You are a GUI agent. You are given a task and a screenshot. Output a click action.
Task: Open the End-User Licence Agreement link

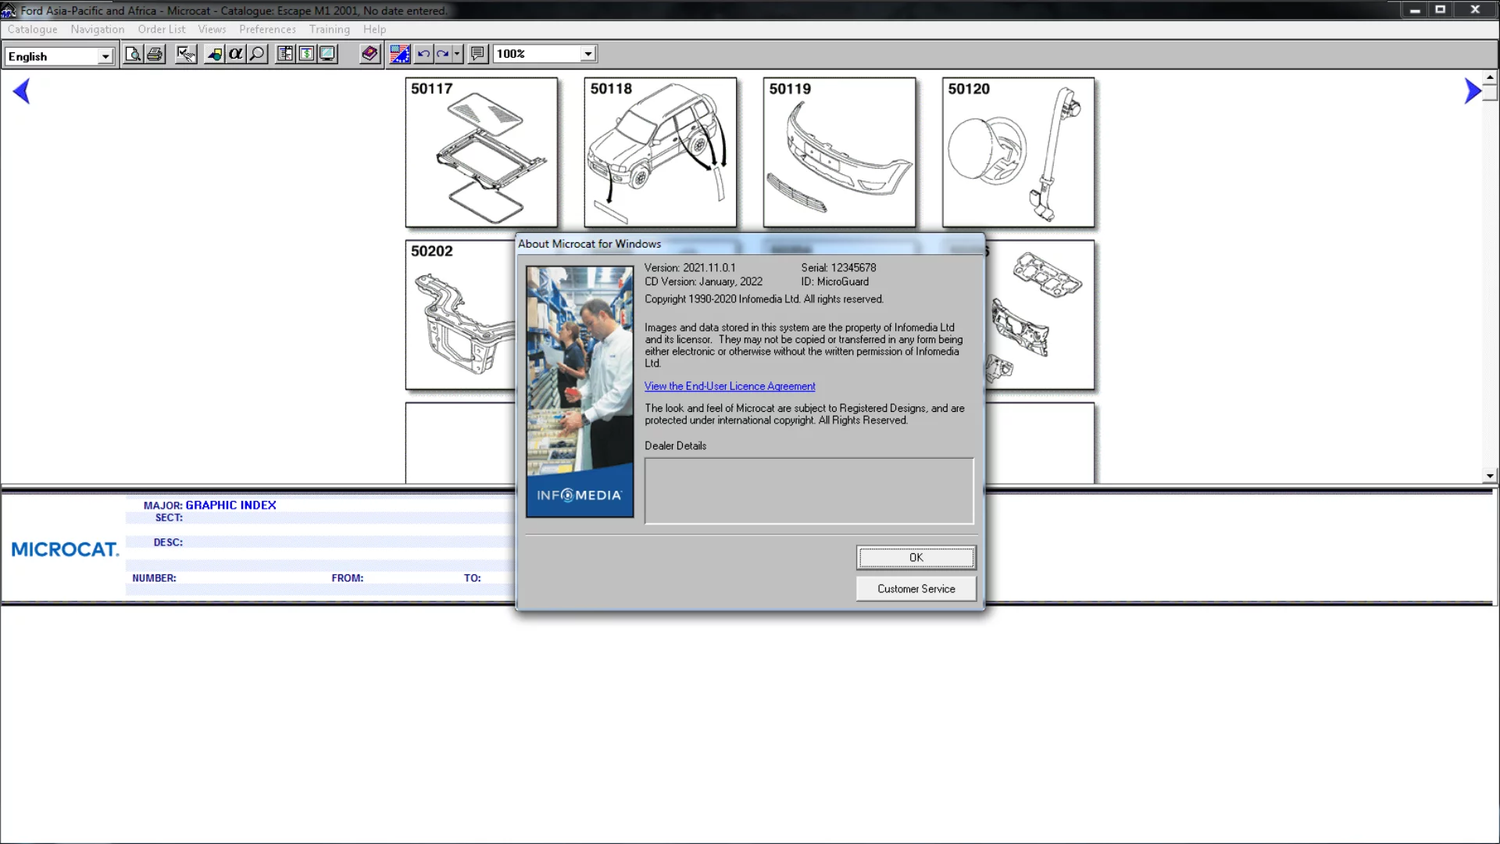(729, 386)
